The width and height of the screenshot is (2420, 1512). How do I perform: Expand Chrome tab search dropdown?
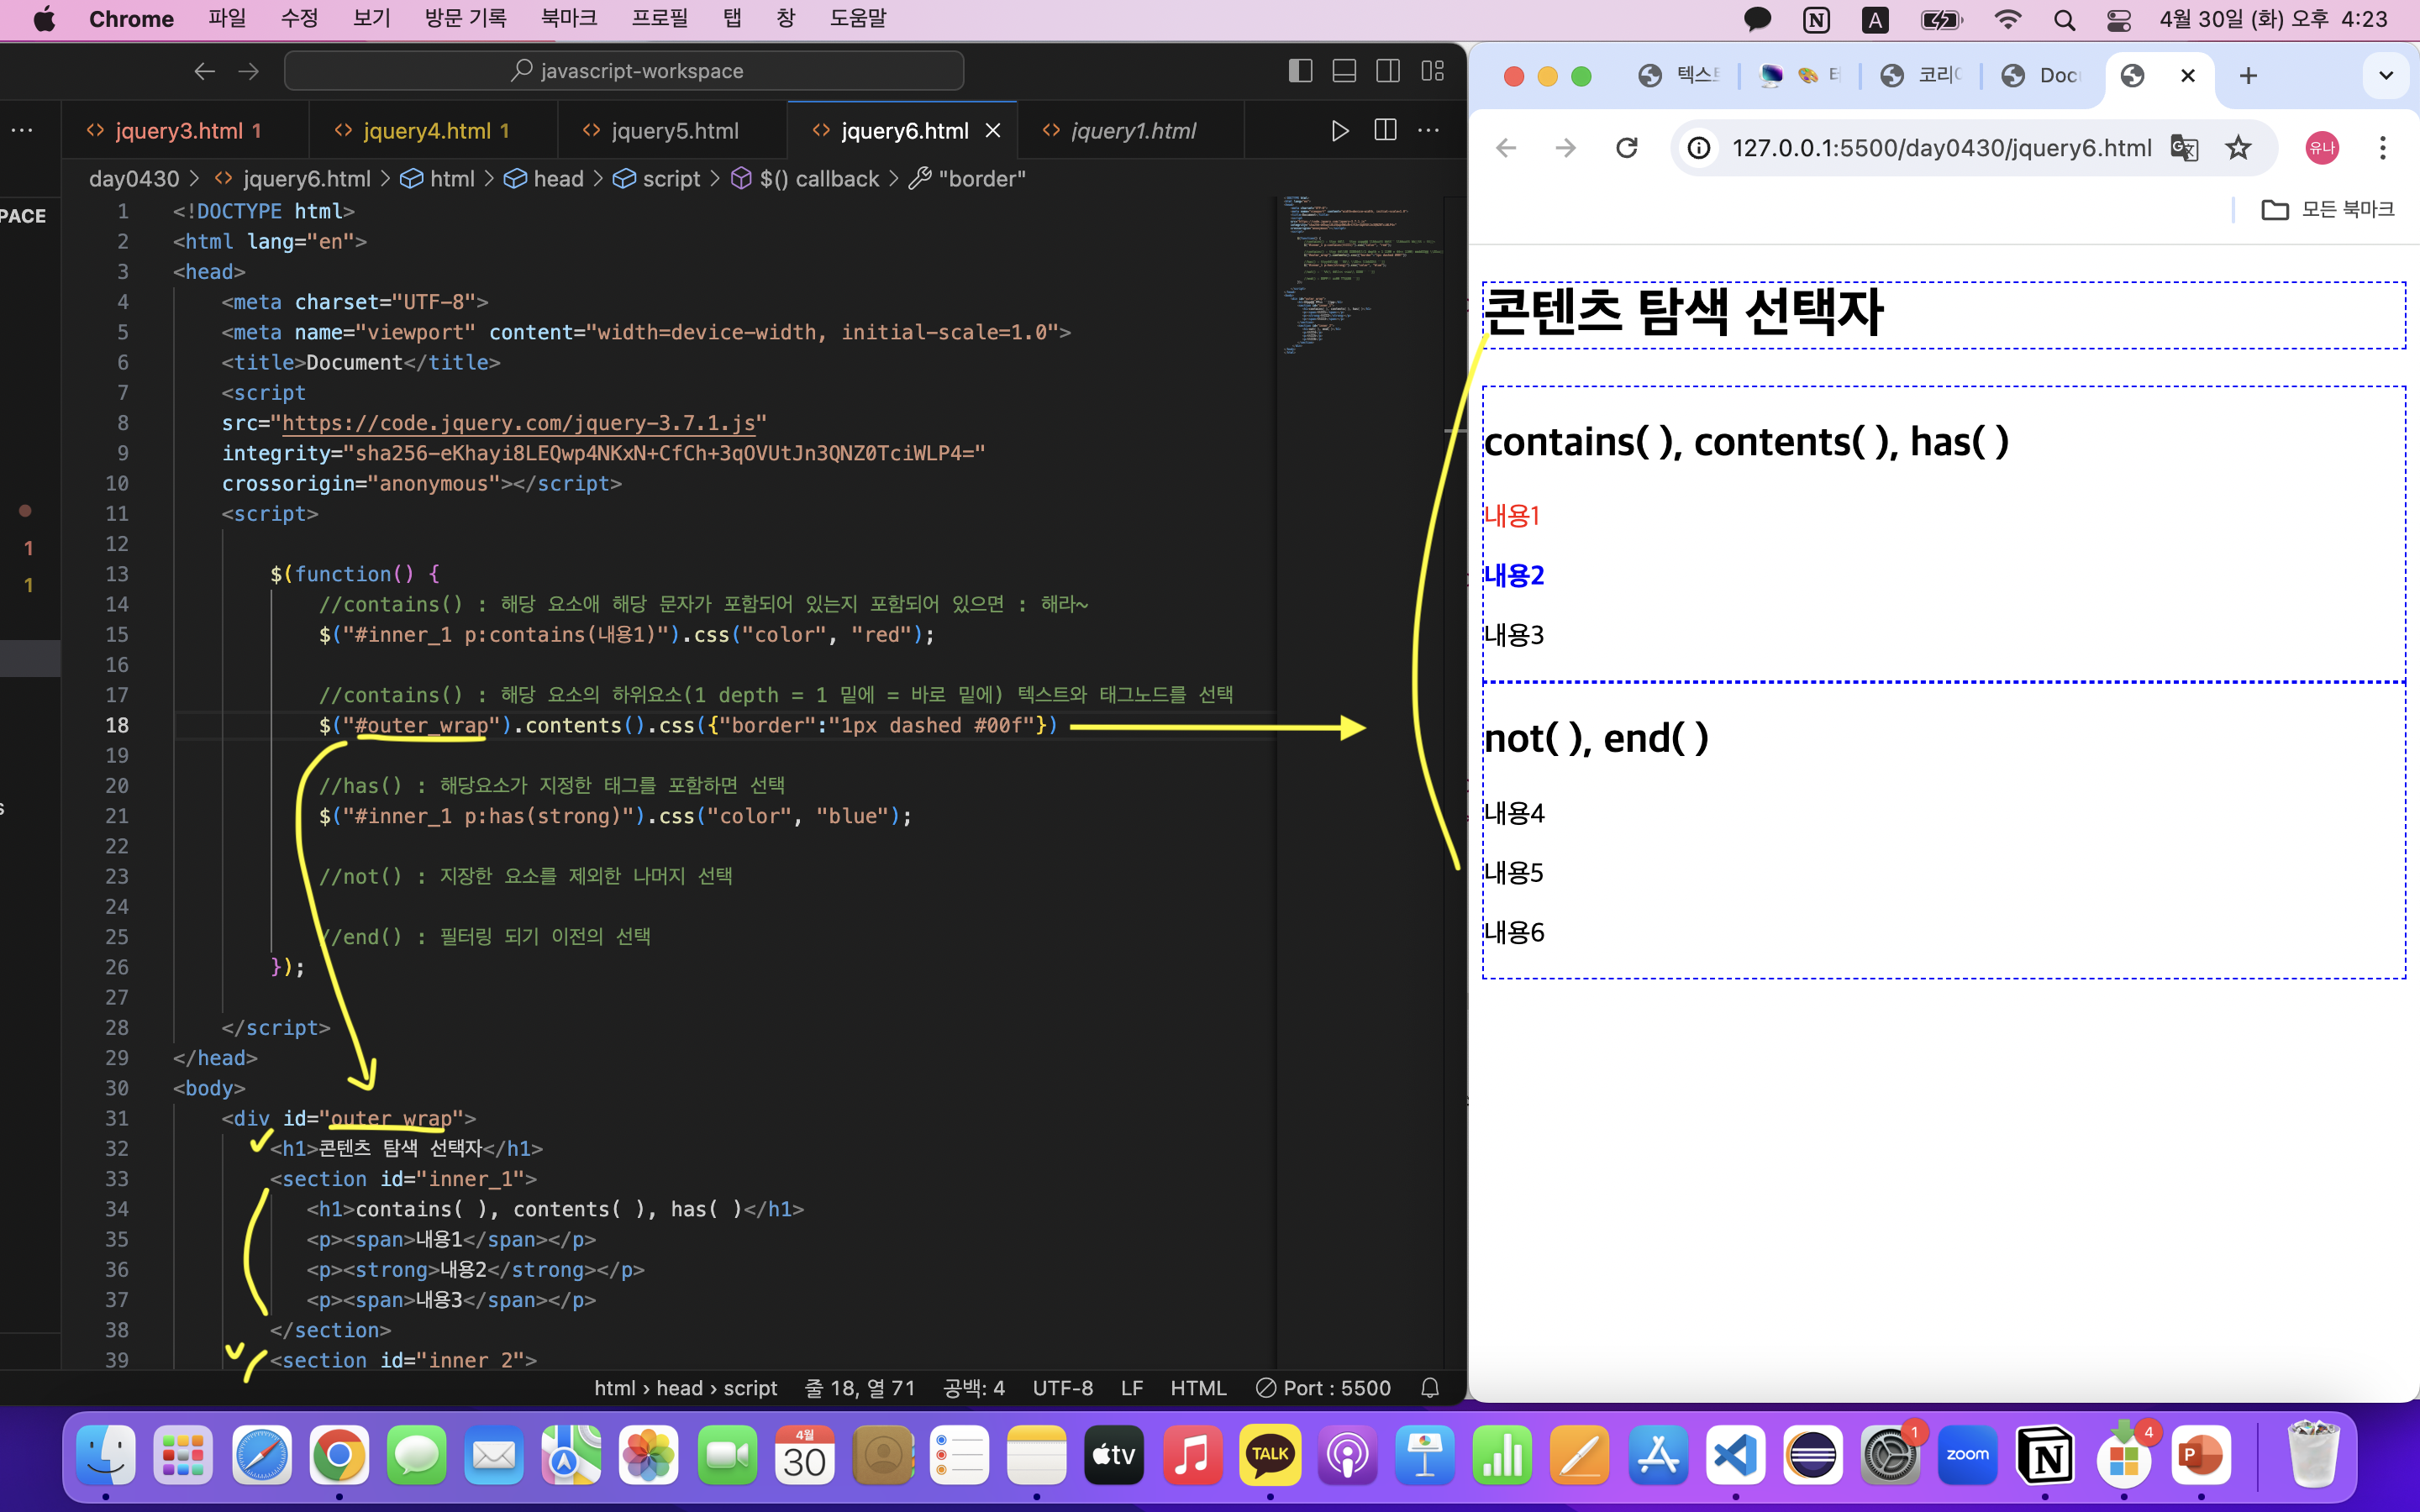[2386, 75]
